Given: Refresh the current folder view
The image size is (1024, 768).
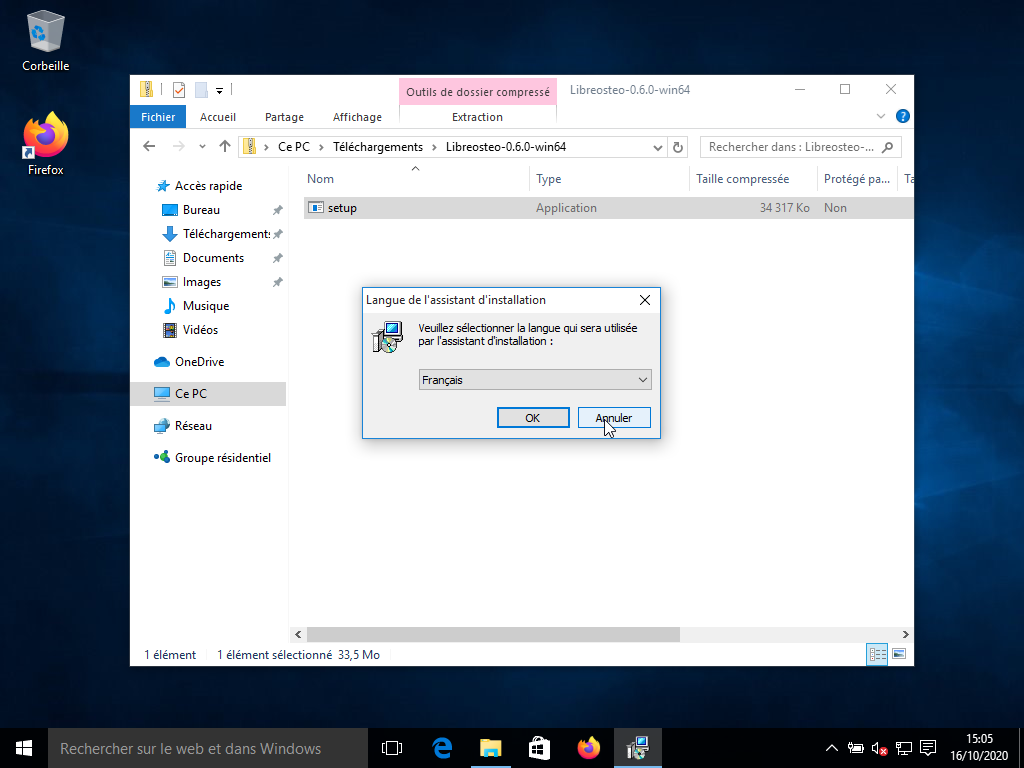Looking at the screenshot, I should (678, 148).
